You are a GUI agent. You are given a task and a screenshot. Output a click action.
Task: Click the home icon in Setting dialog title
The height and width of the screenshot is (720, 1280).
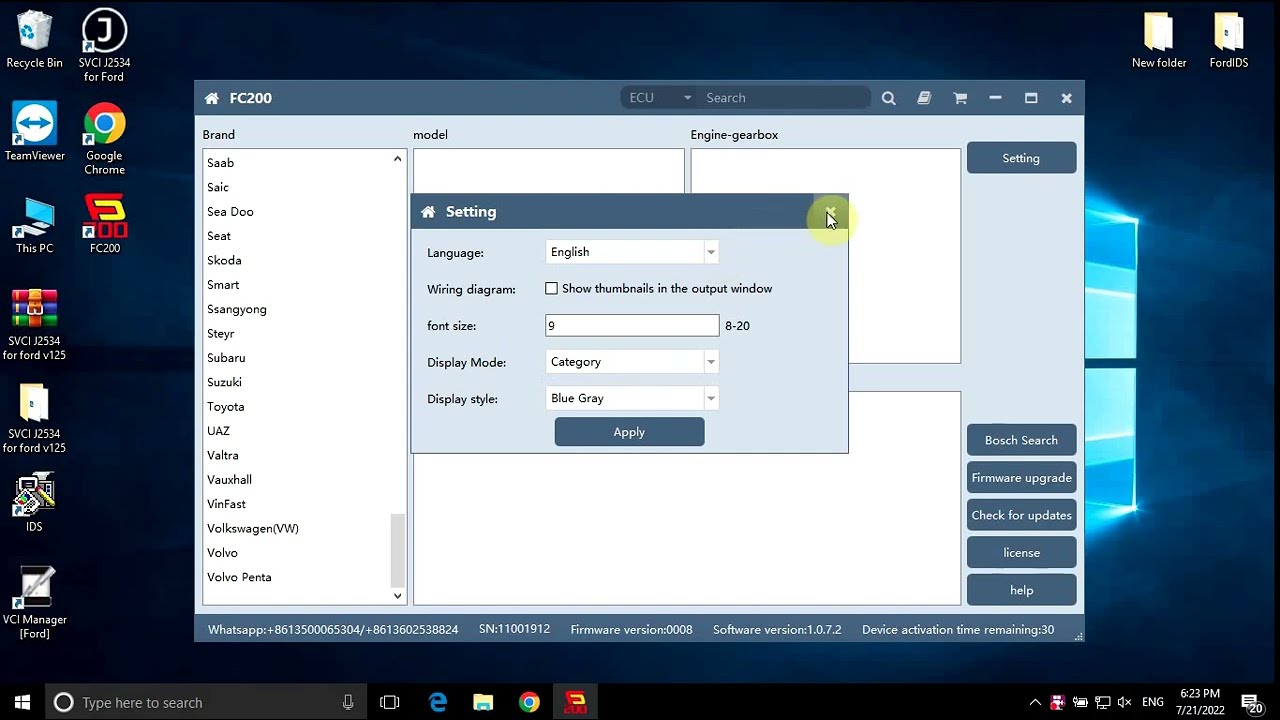tap(428, 212)
